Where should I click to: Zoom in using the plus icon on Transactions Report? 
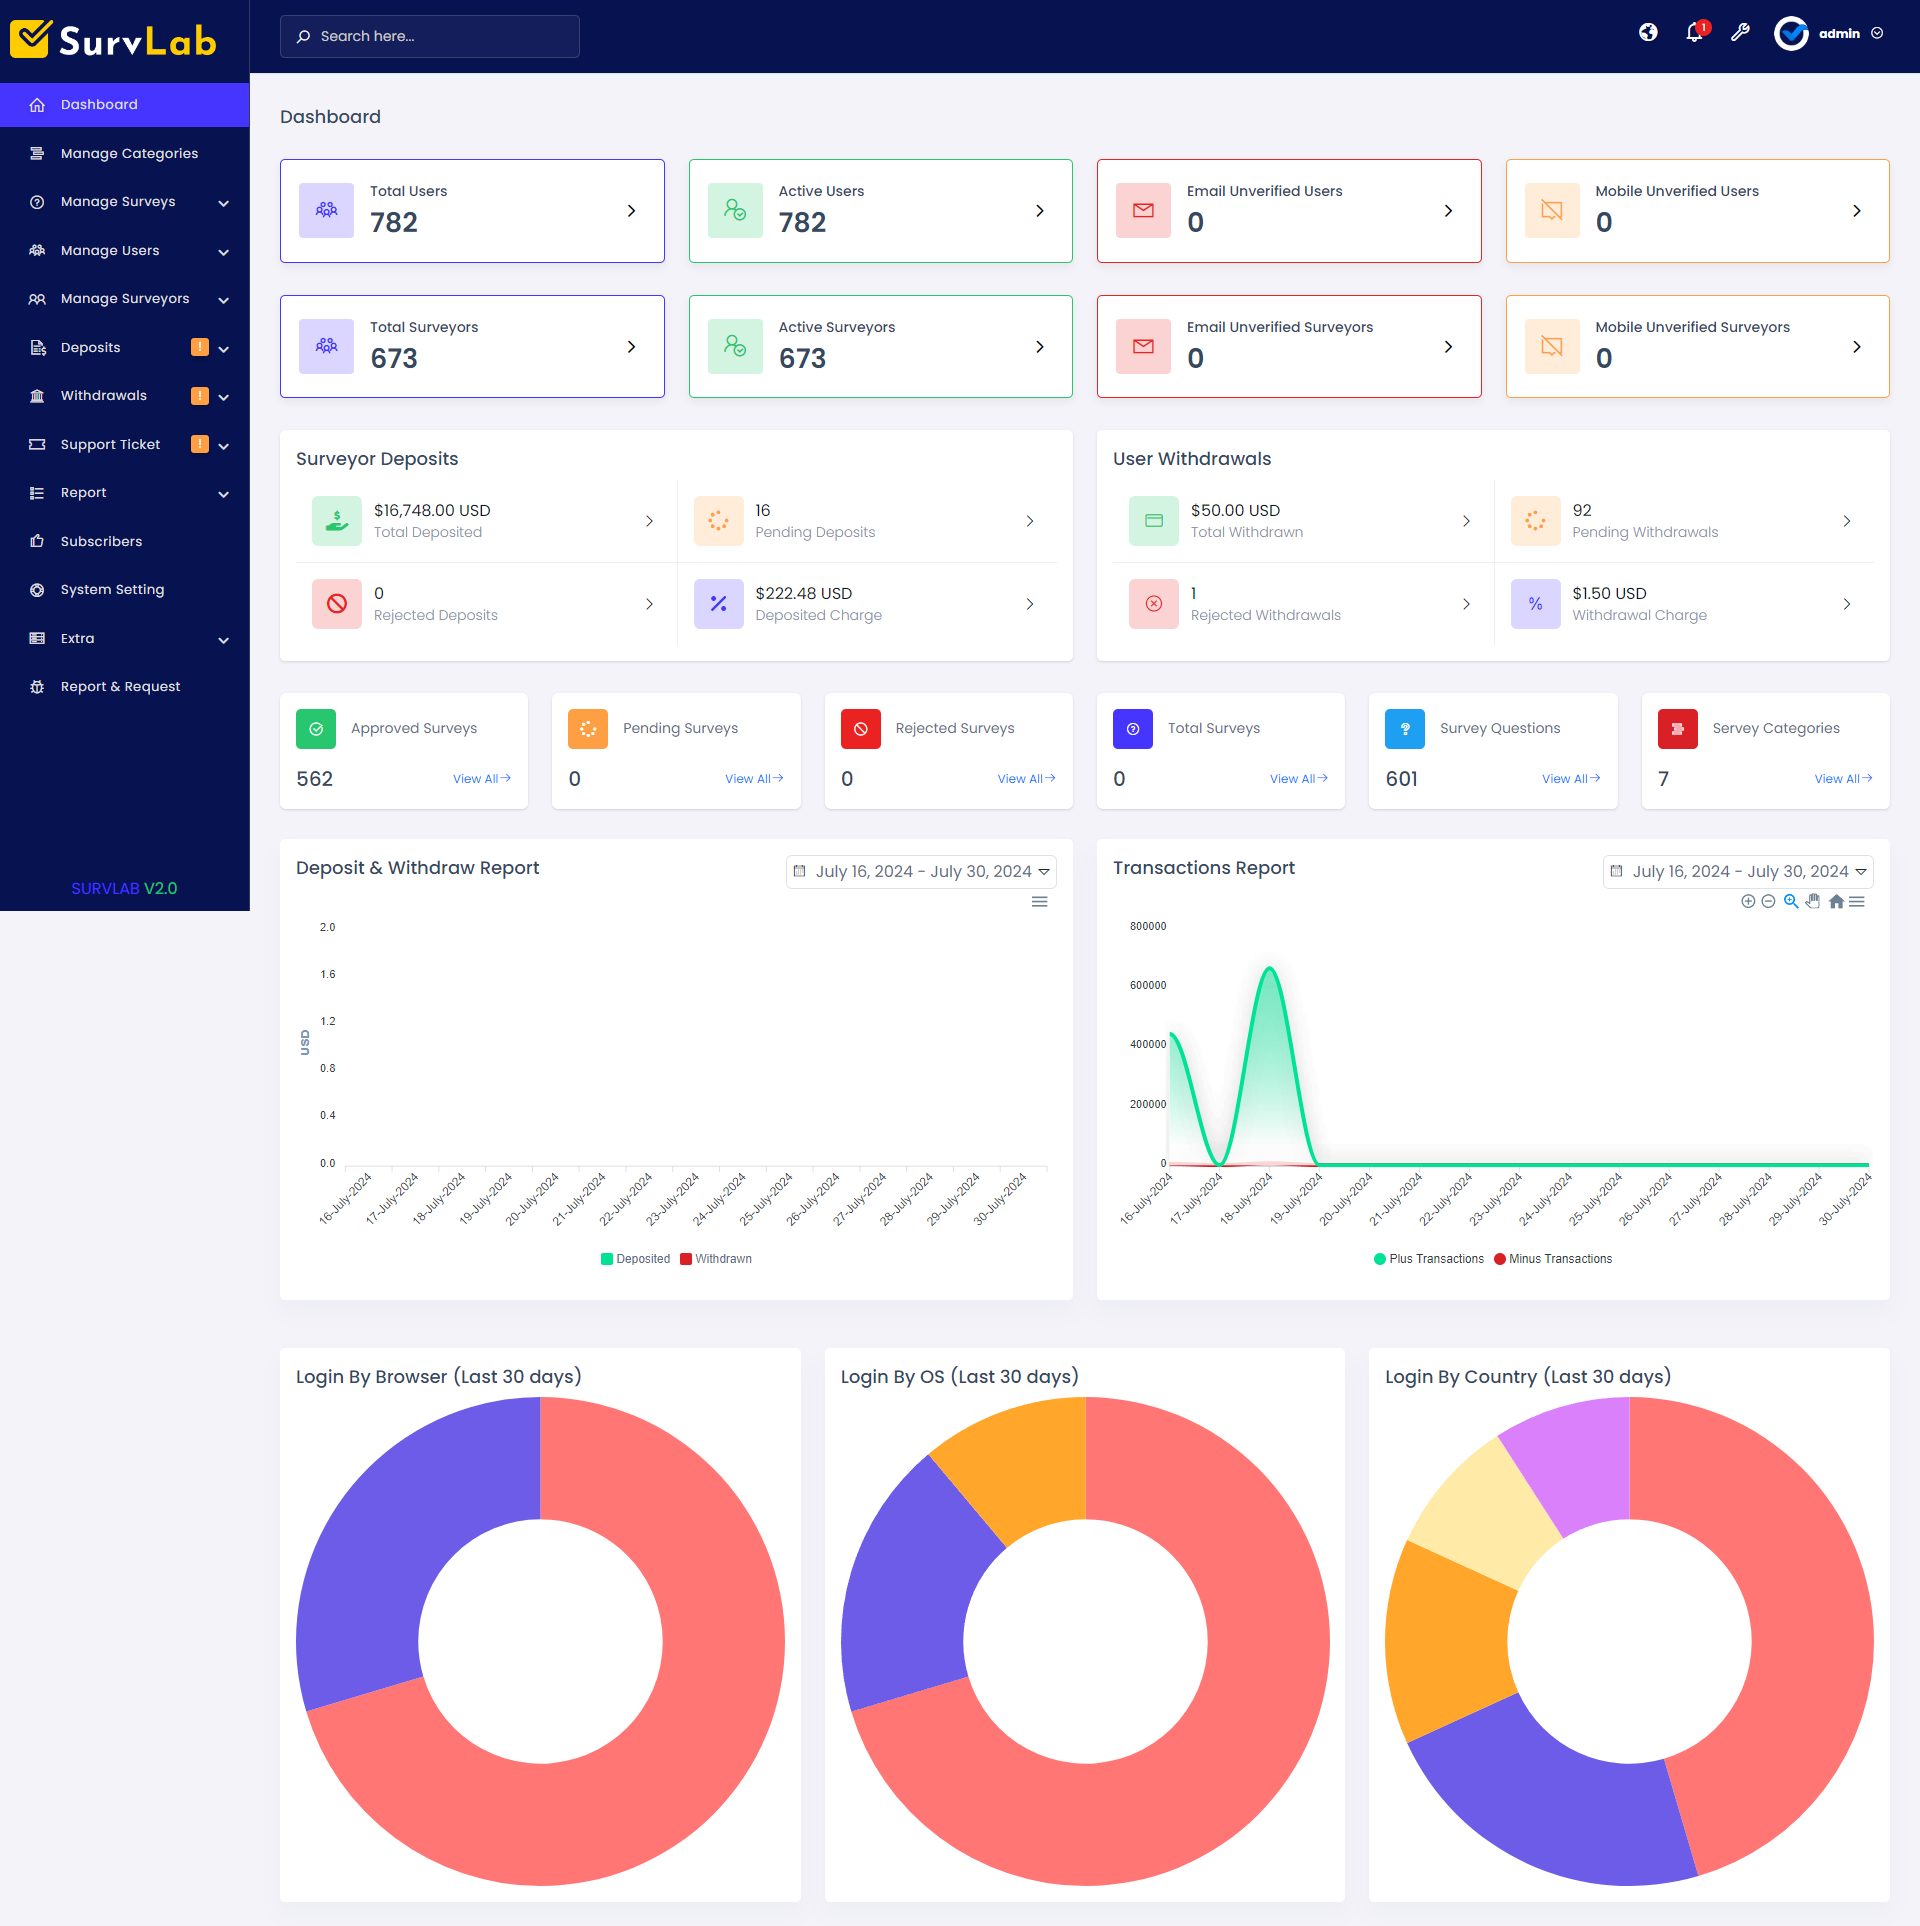[x=1747, y=901]
